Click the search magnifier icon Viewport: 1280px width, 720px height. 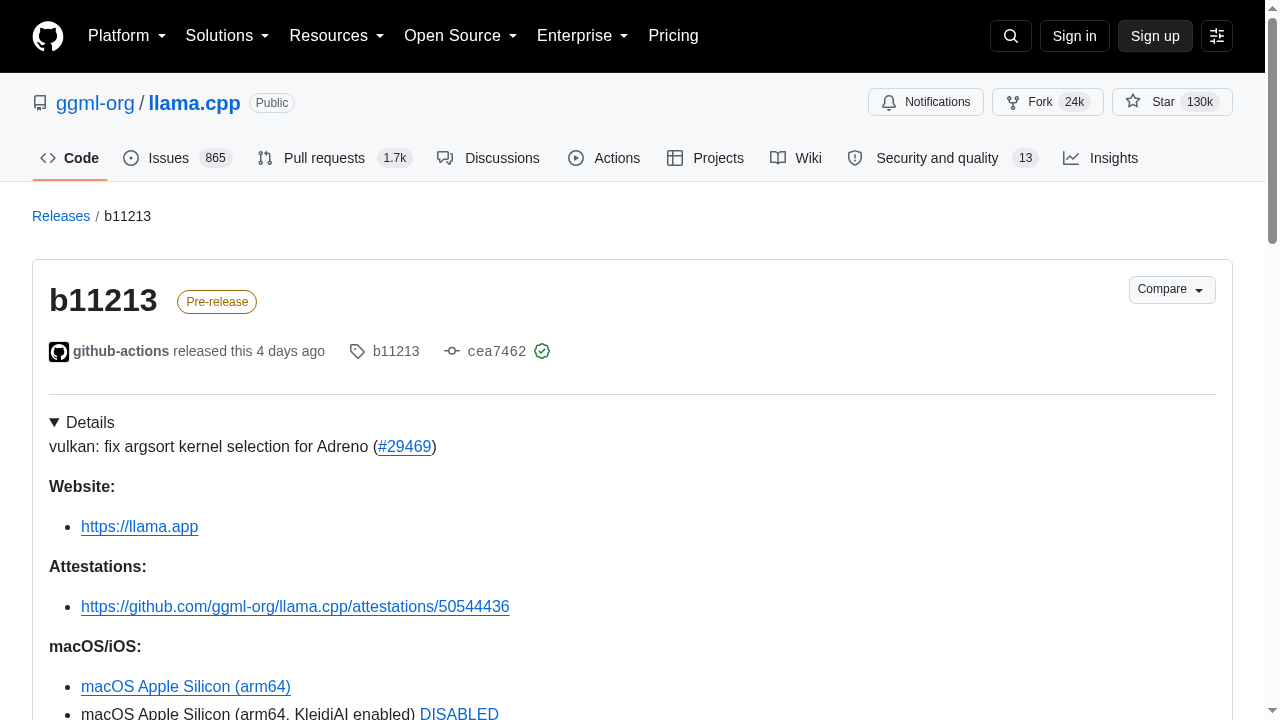[1011, 36]
